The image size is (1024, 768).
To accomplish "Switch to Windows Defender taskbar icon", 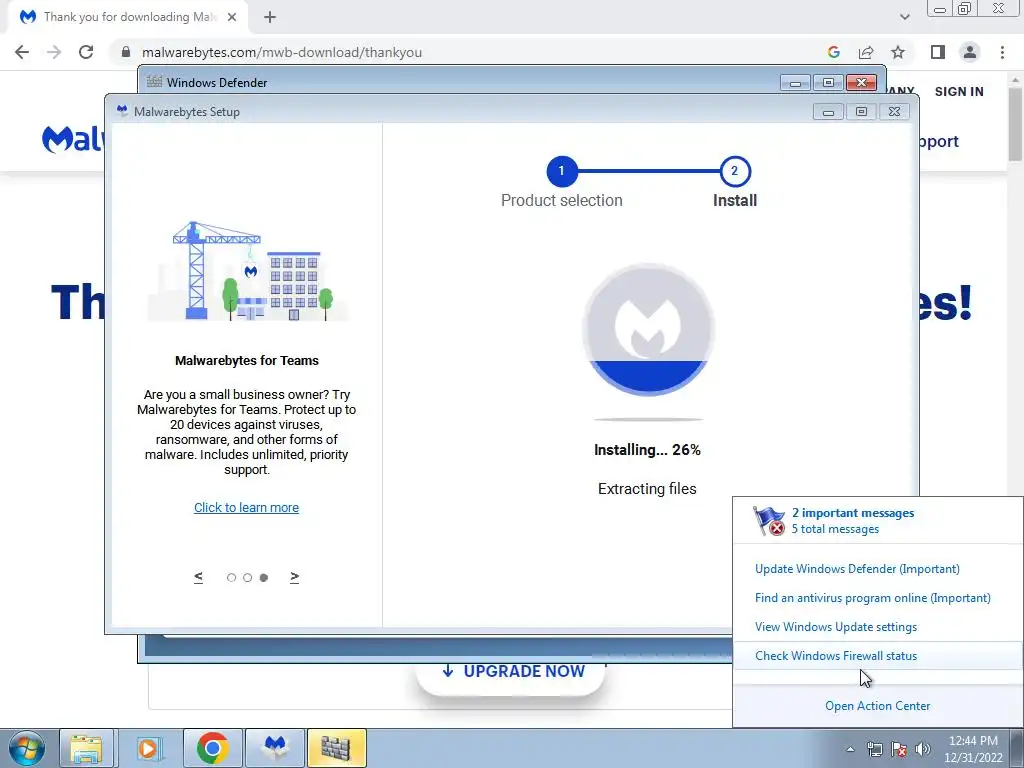I will point(336,748).
